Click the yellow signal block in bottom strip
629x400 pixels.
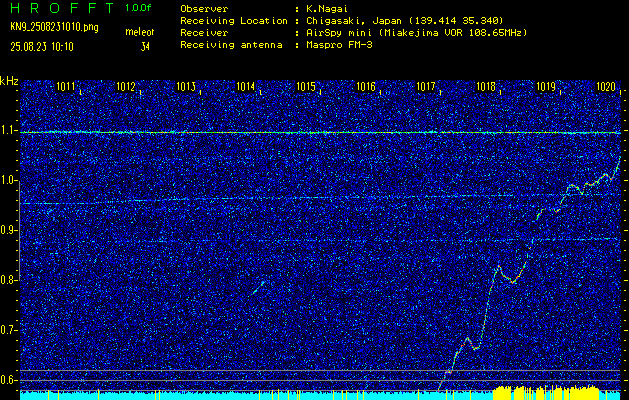pos(547,392)
